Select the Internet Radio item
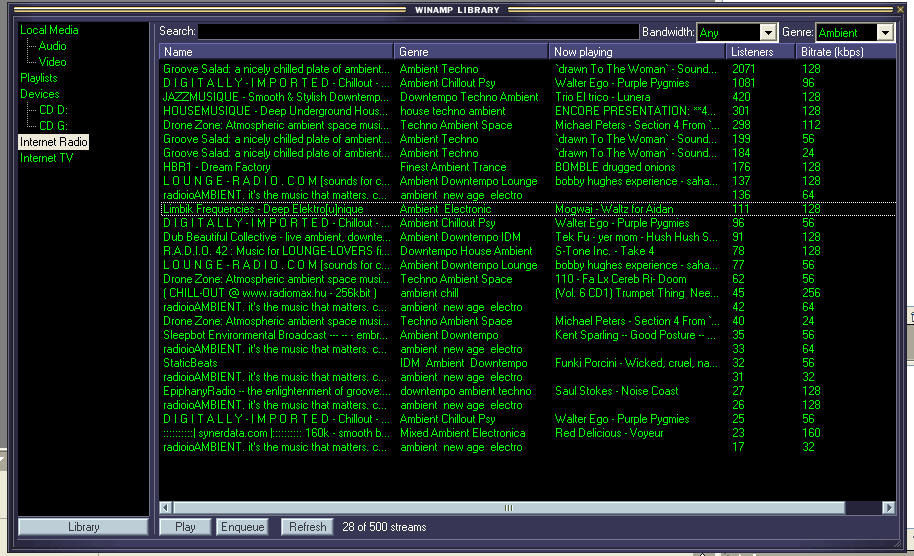914x556 pixels. (54, 142)
